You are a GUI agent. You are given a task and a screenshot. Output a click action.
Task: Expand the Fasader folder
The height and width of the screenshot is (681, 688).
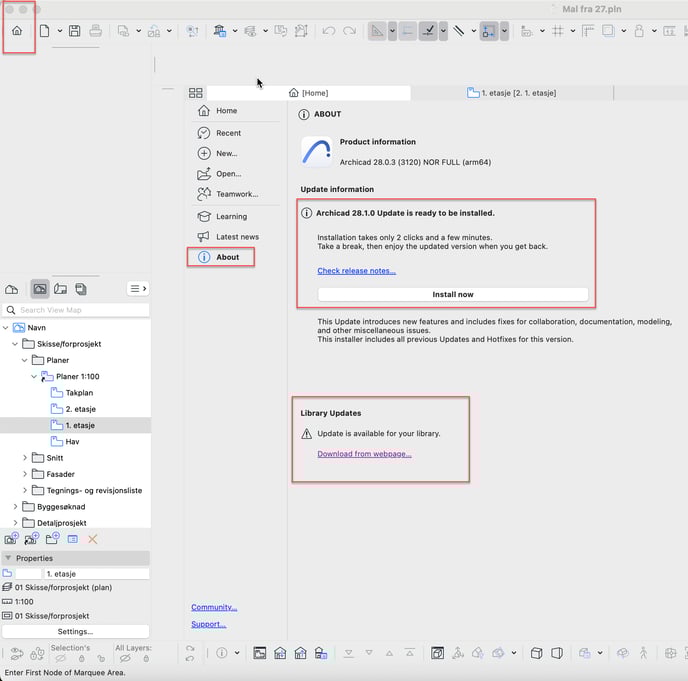click(x=25, y=474)
